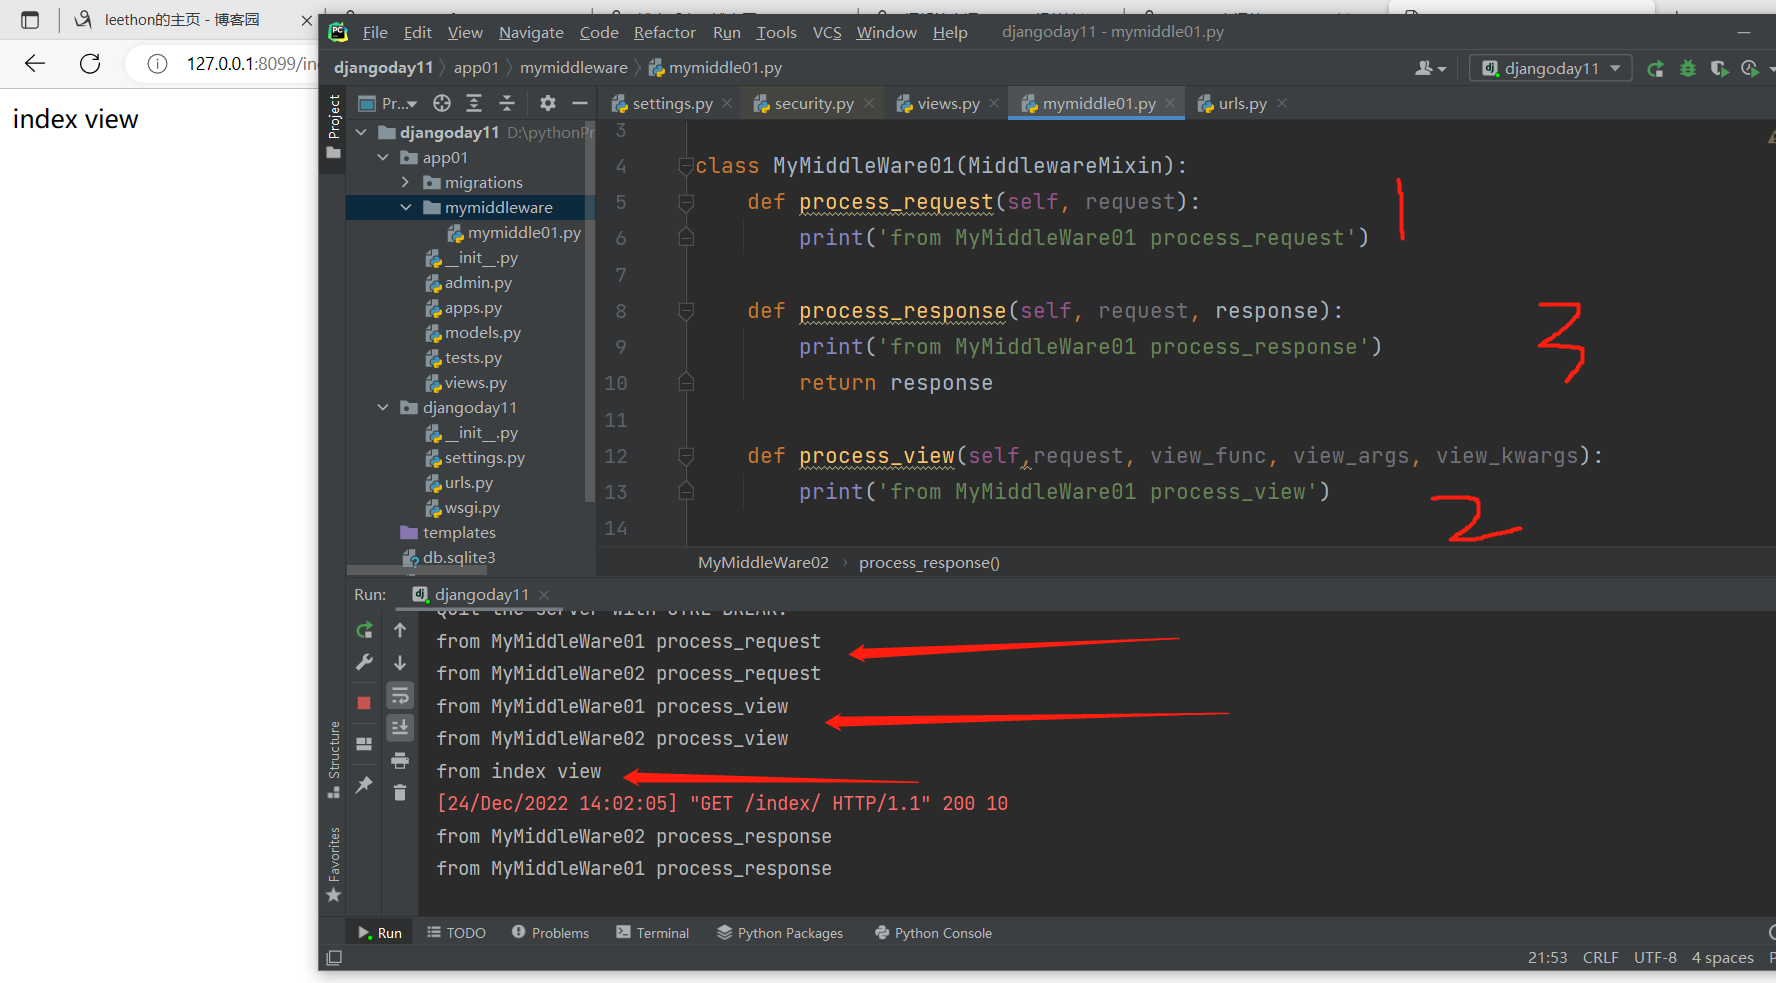Rerun the server in the Run panel

(x=364, y=630)
